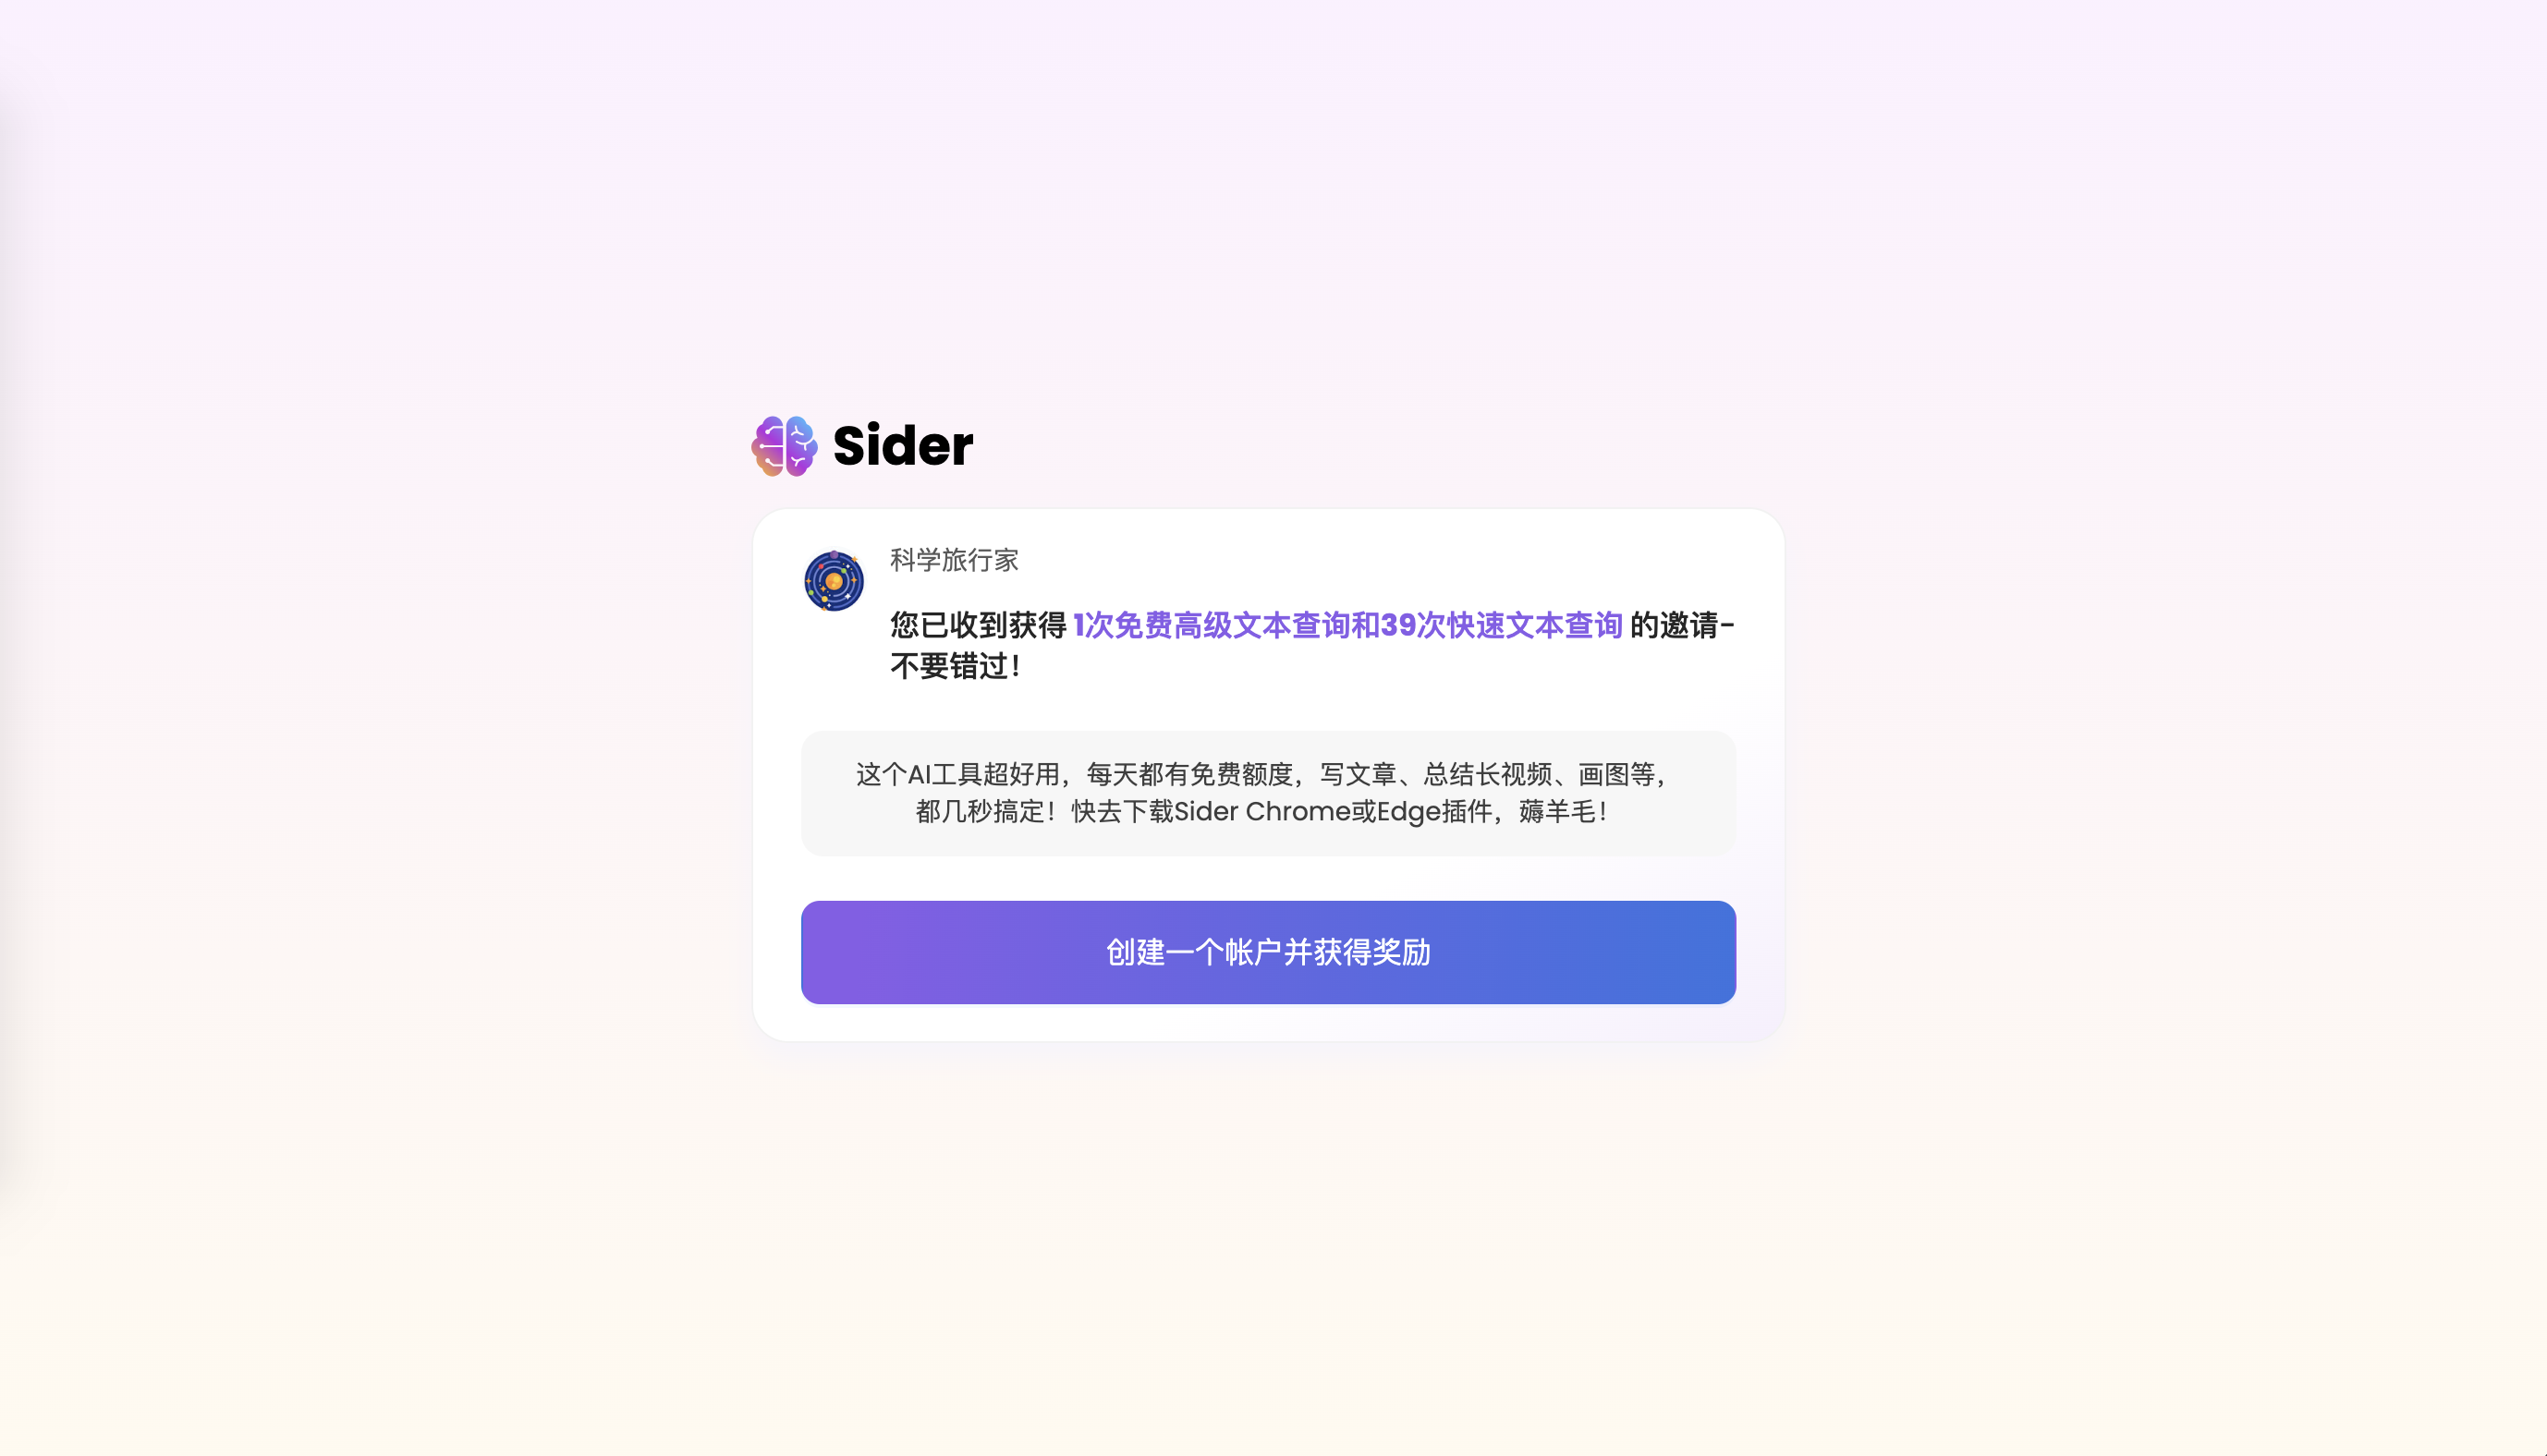Click the Sider wordmark text
This screenshot has width=2547, height=1456.
[x=902, y=446]
